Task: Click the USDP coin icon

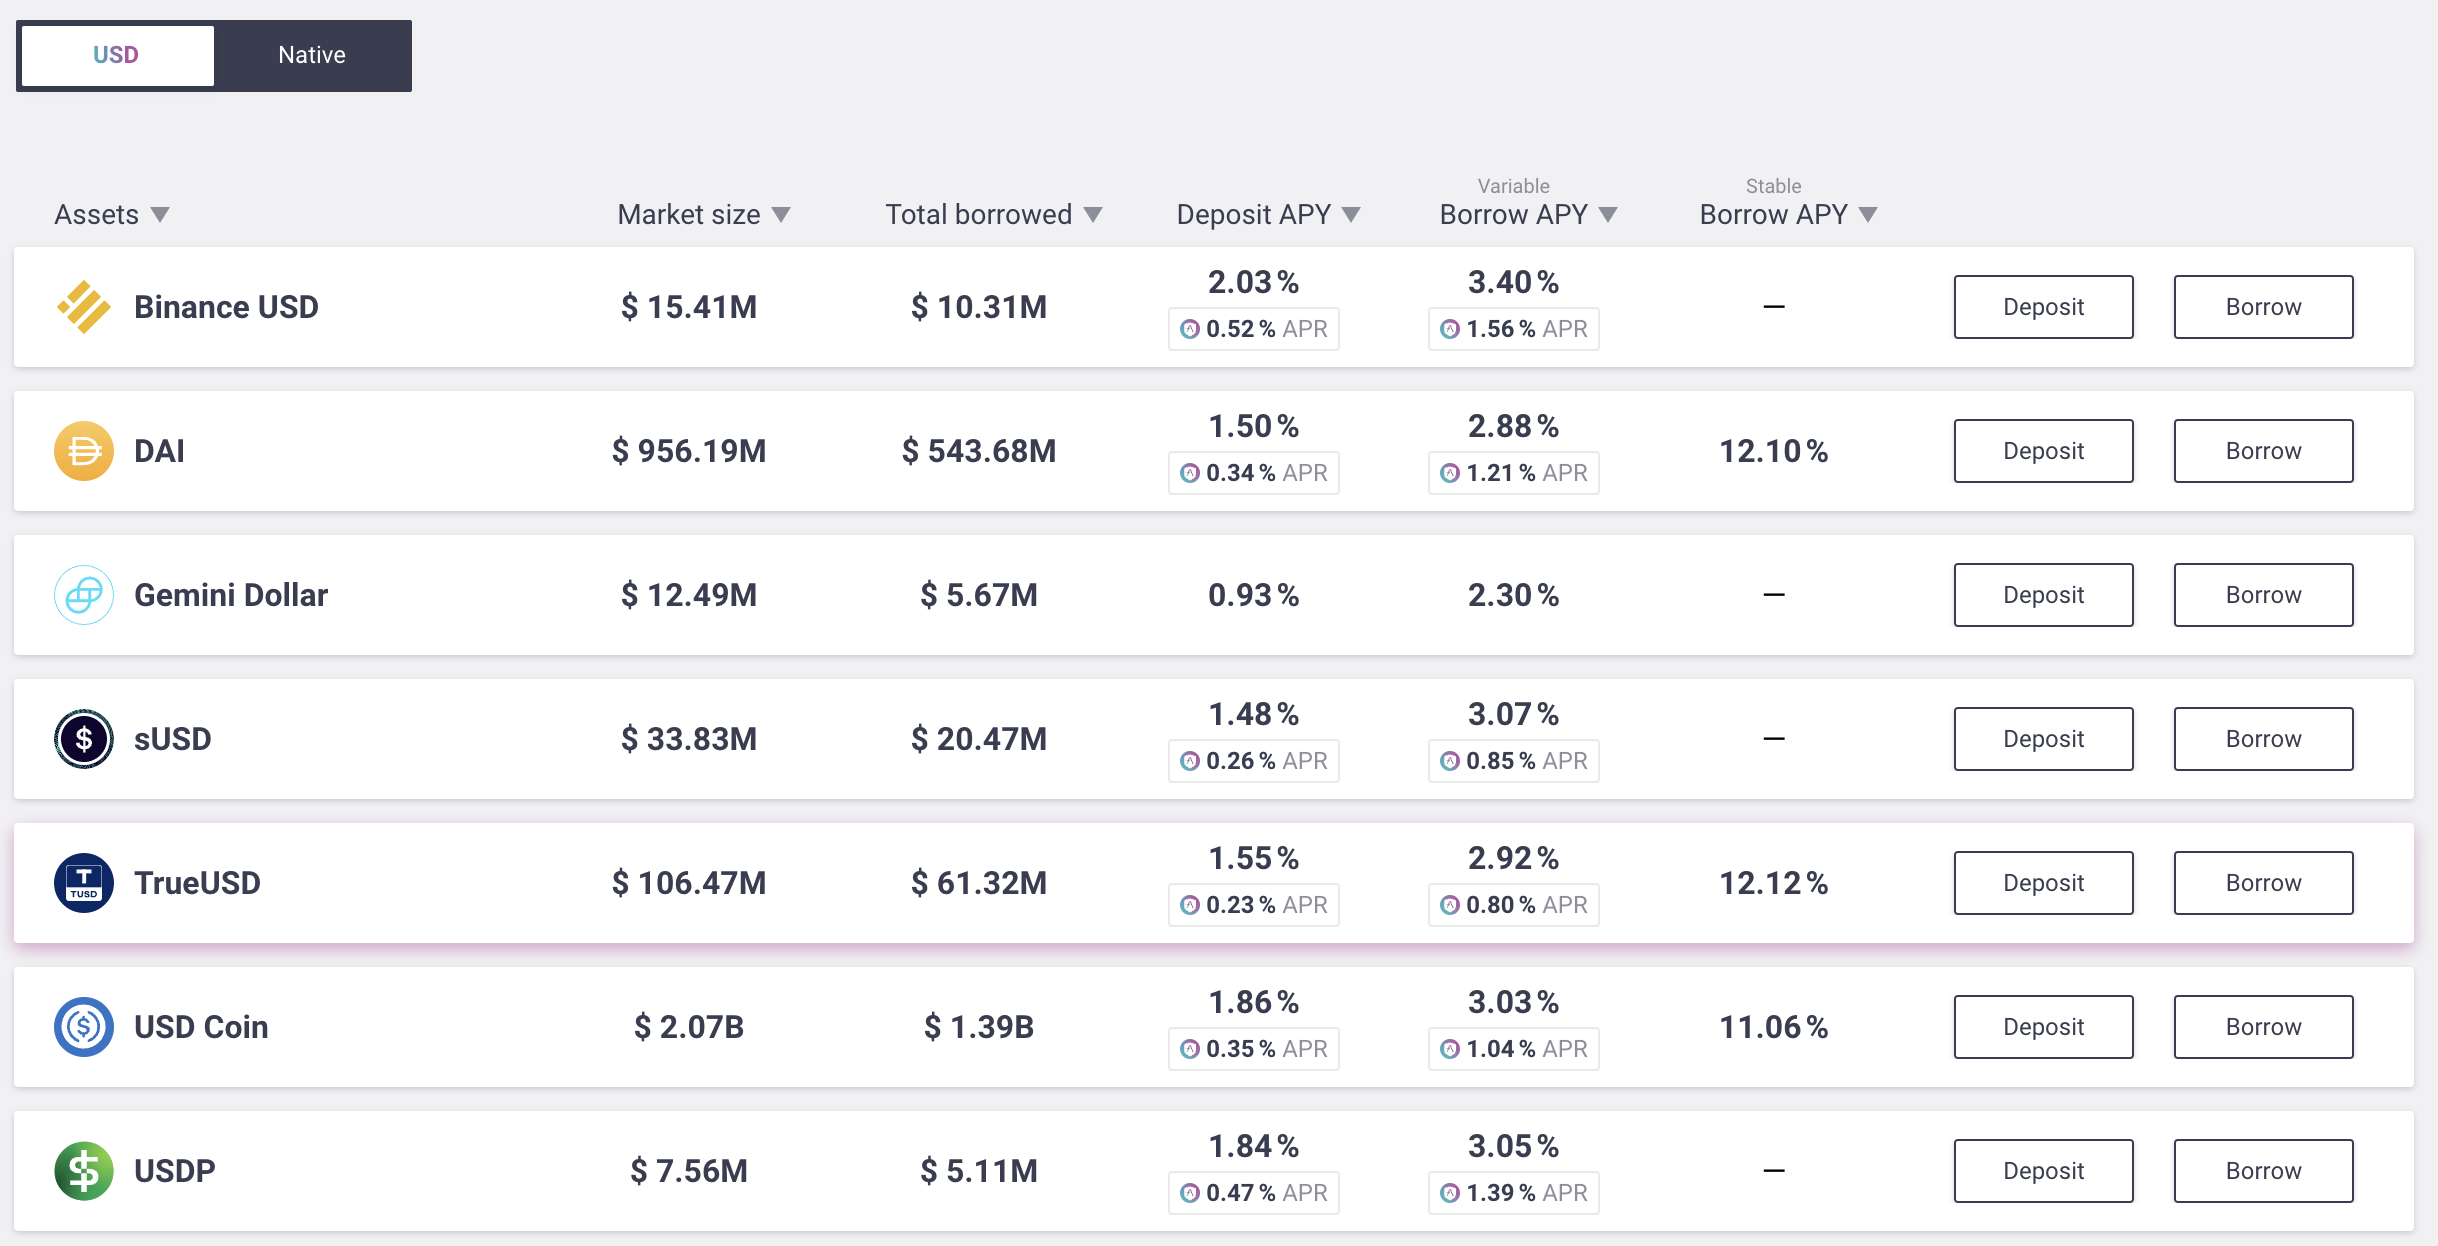Action: [x=84, y=1171]
